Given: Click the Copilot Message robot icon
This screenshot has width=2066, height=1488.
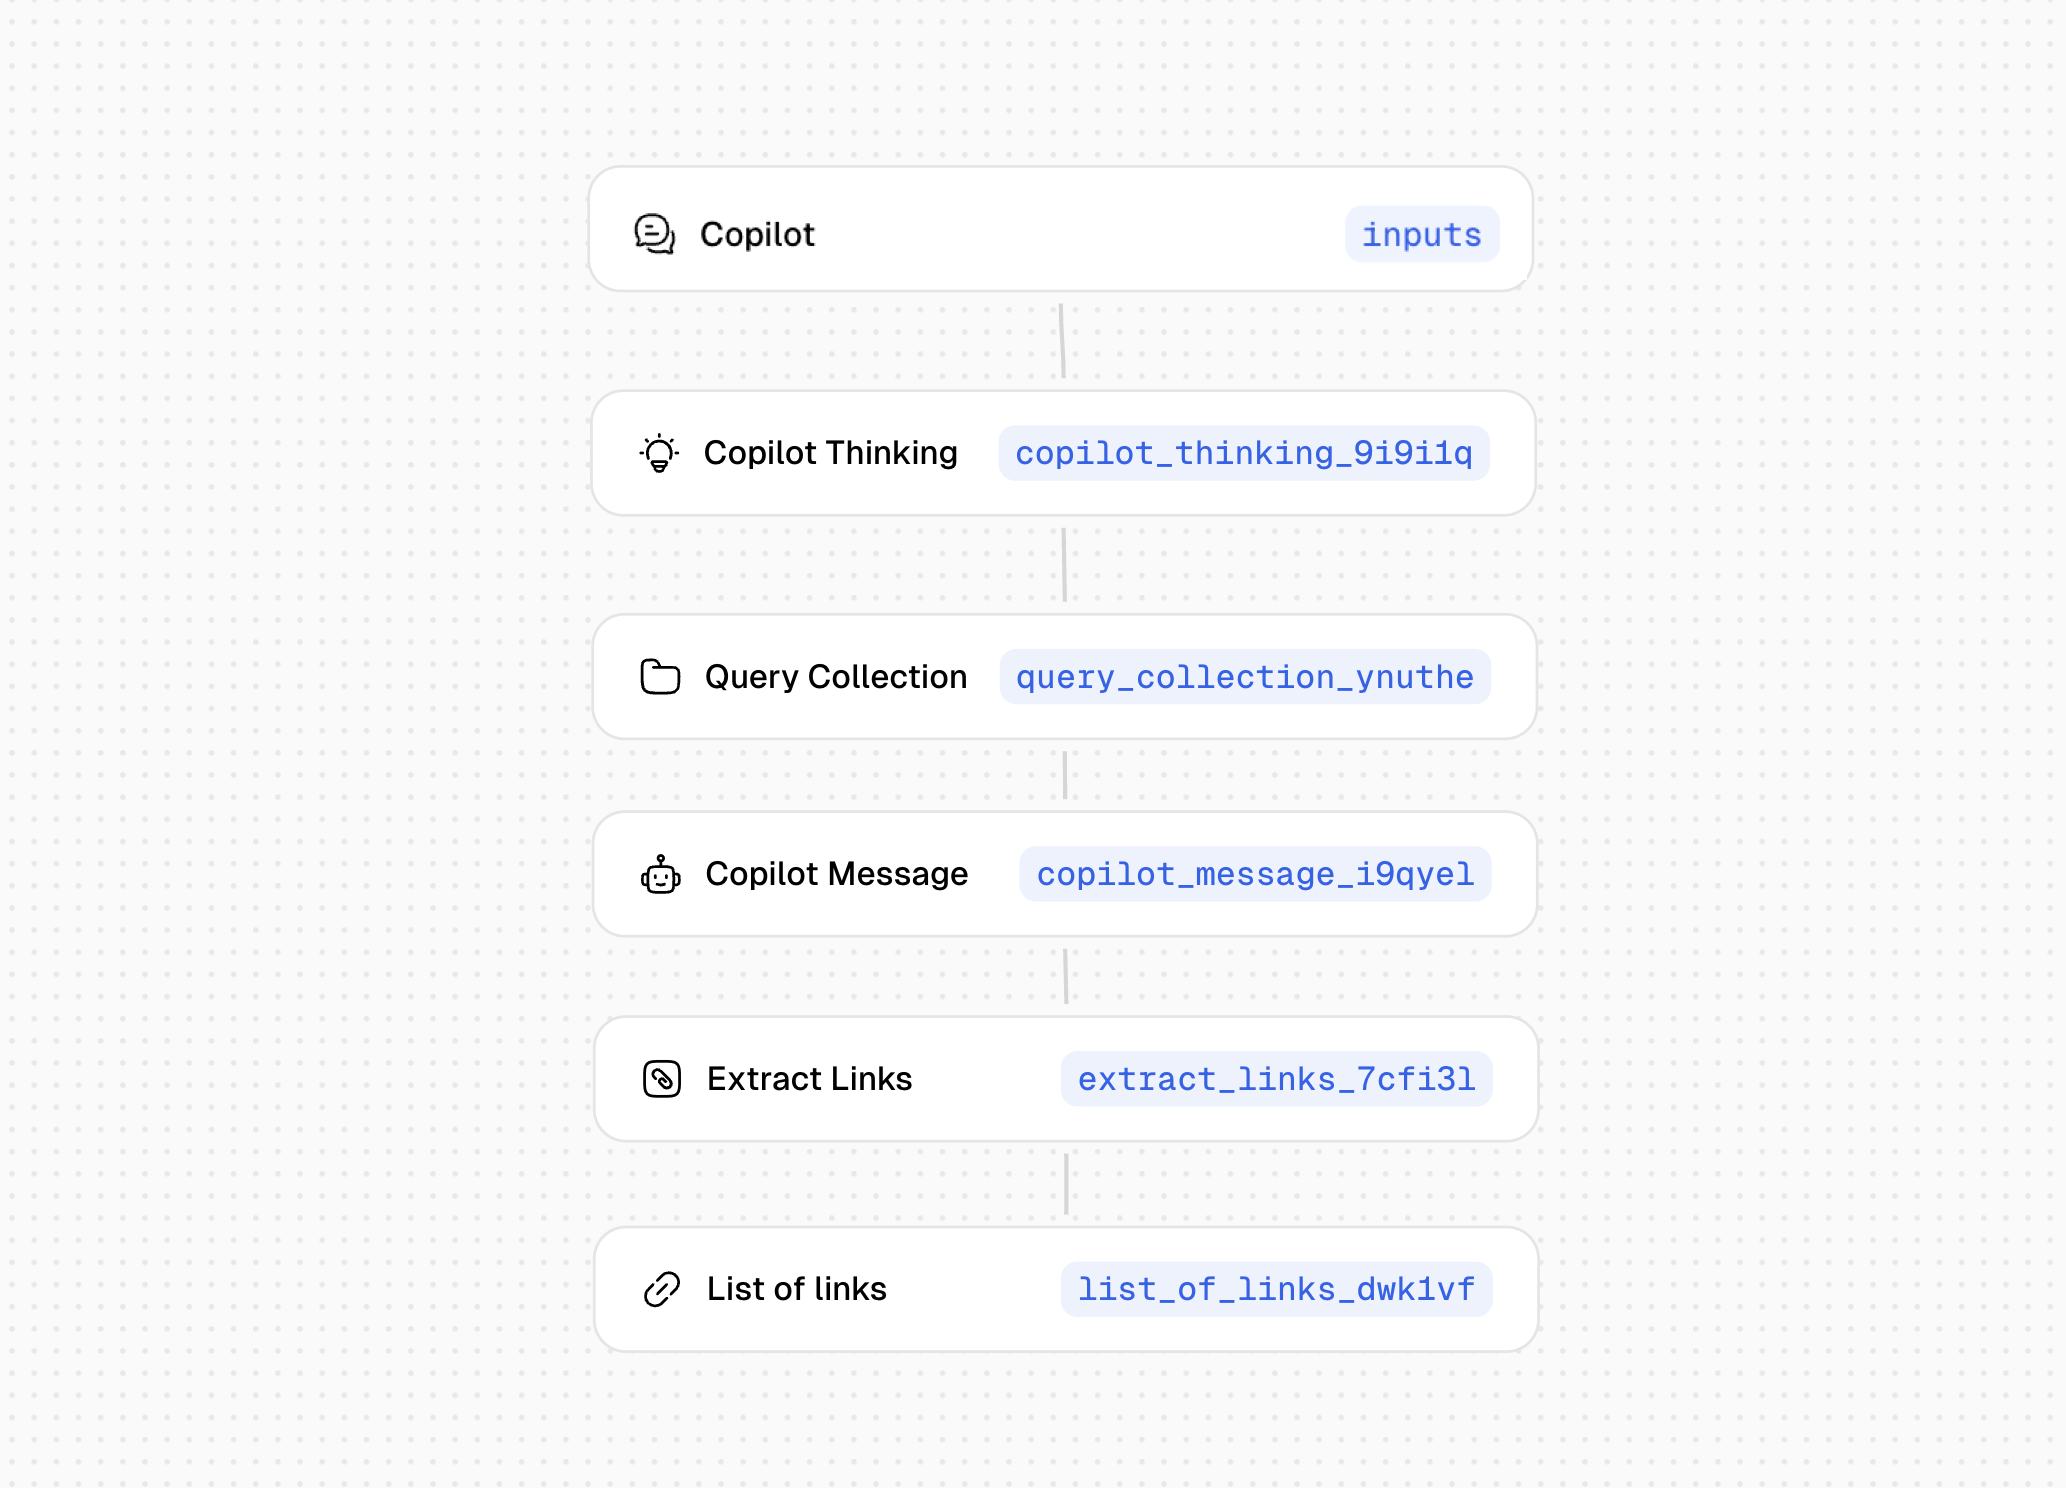Looking at the screenshot, I should click(660, 875).
